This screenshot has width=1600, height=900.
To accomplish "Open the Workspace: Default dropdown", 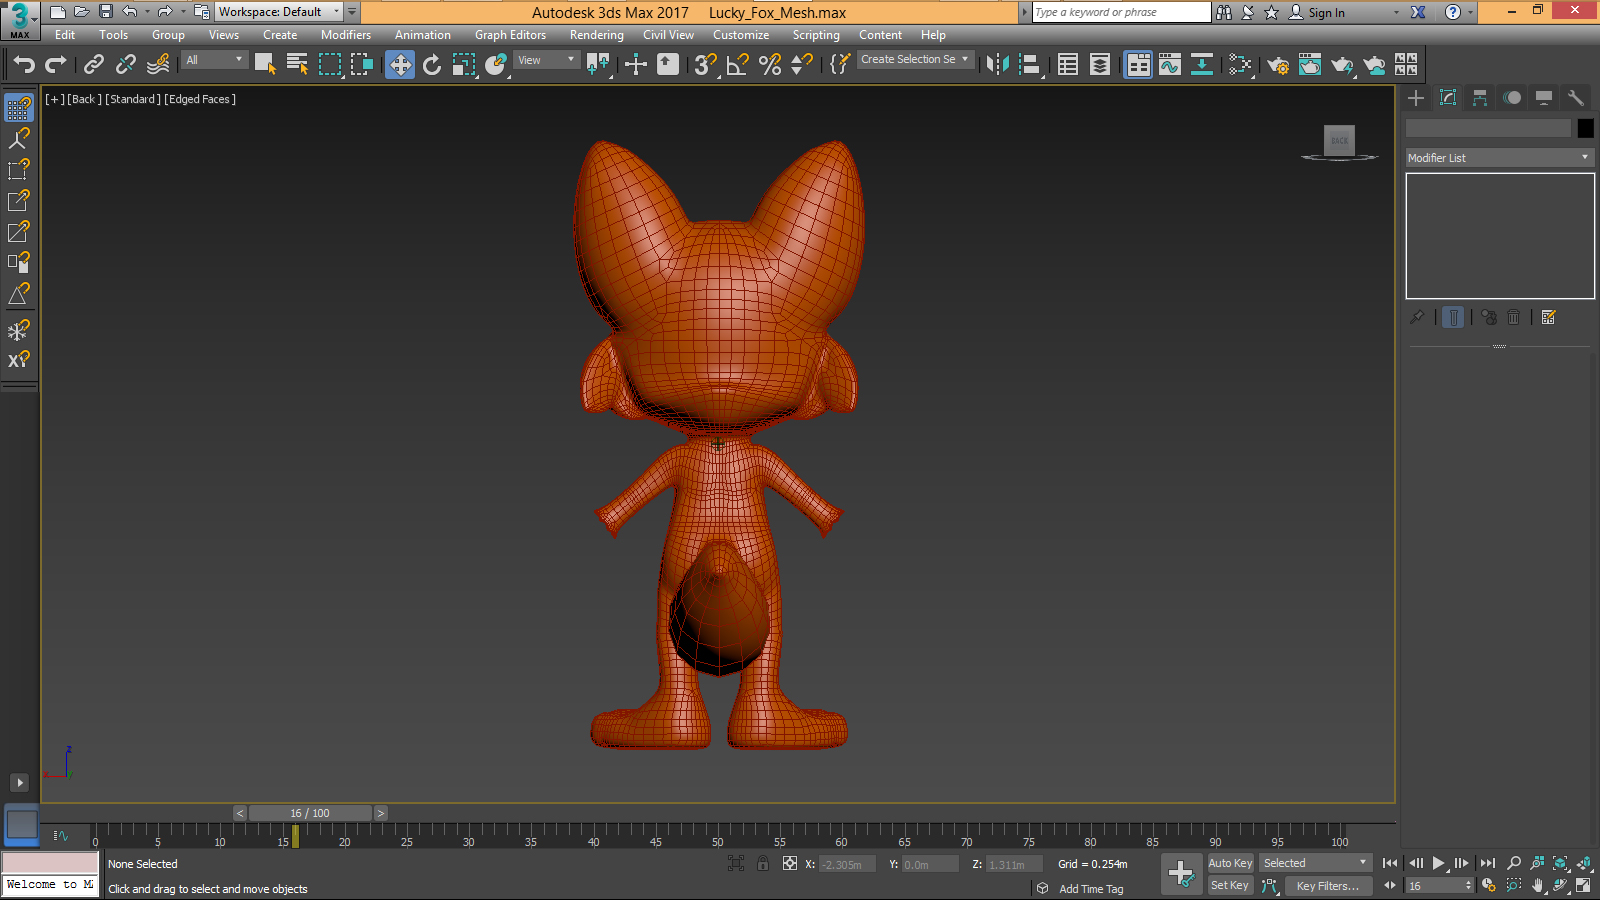I will click(279, 12).
